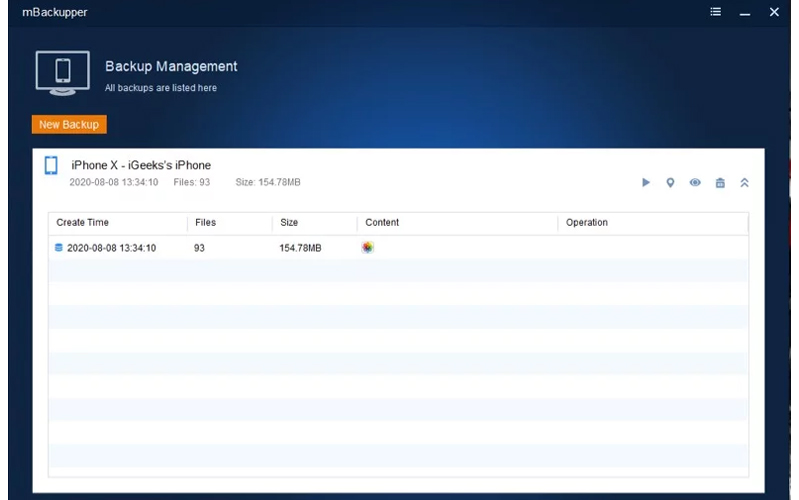
Task: Click the 'iPhone X - iGeeks's iPhone' title
Action: pos(141,165)
